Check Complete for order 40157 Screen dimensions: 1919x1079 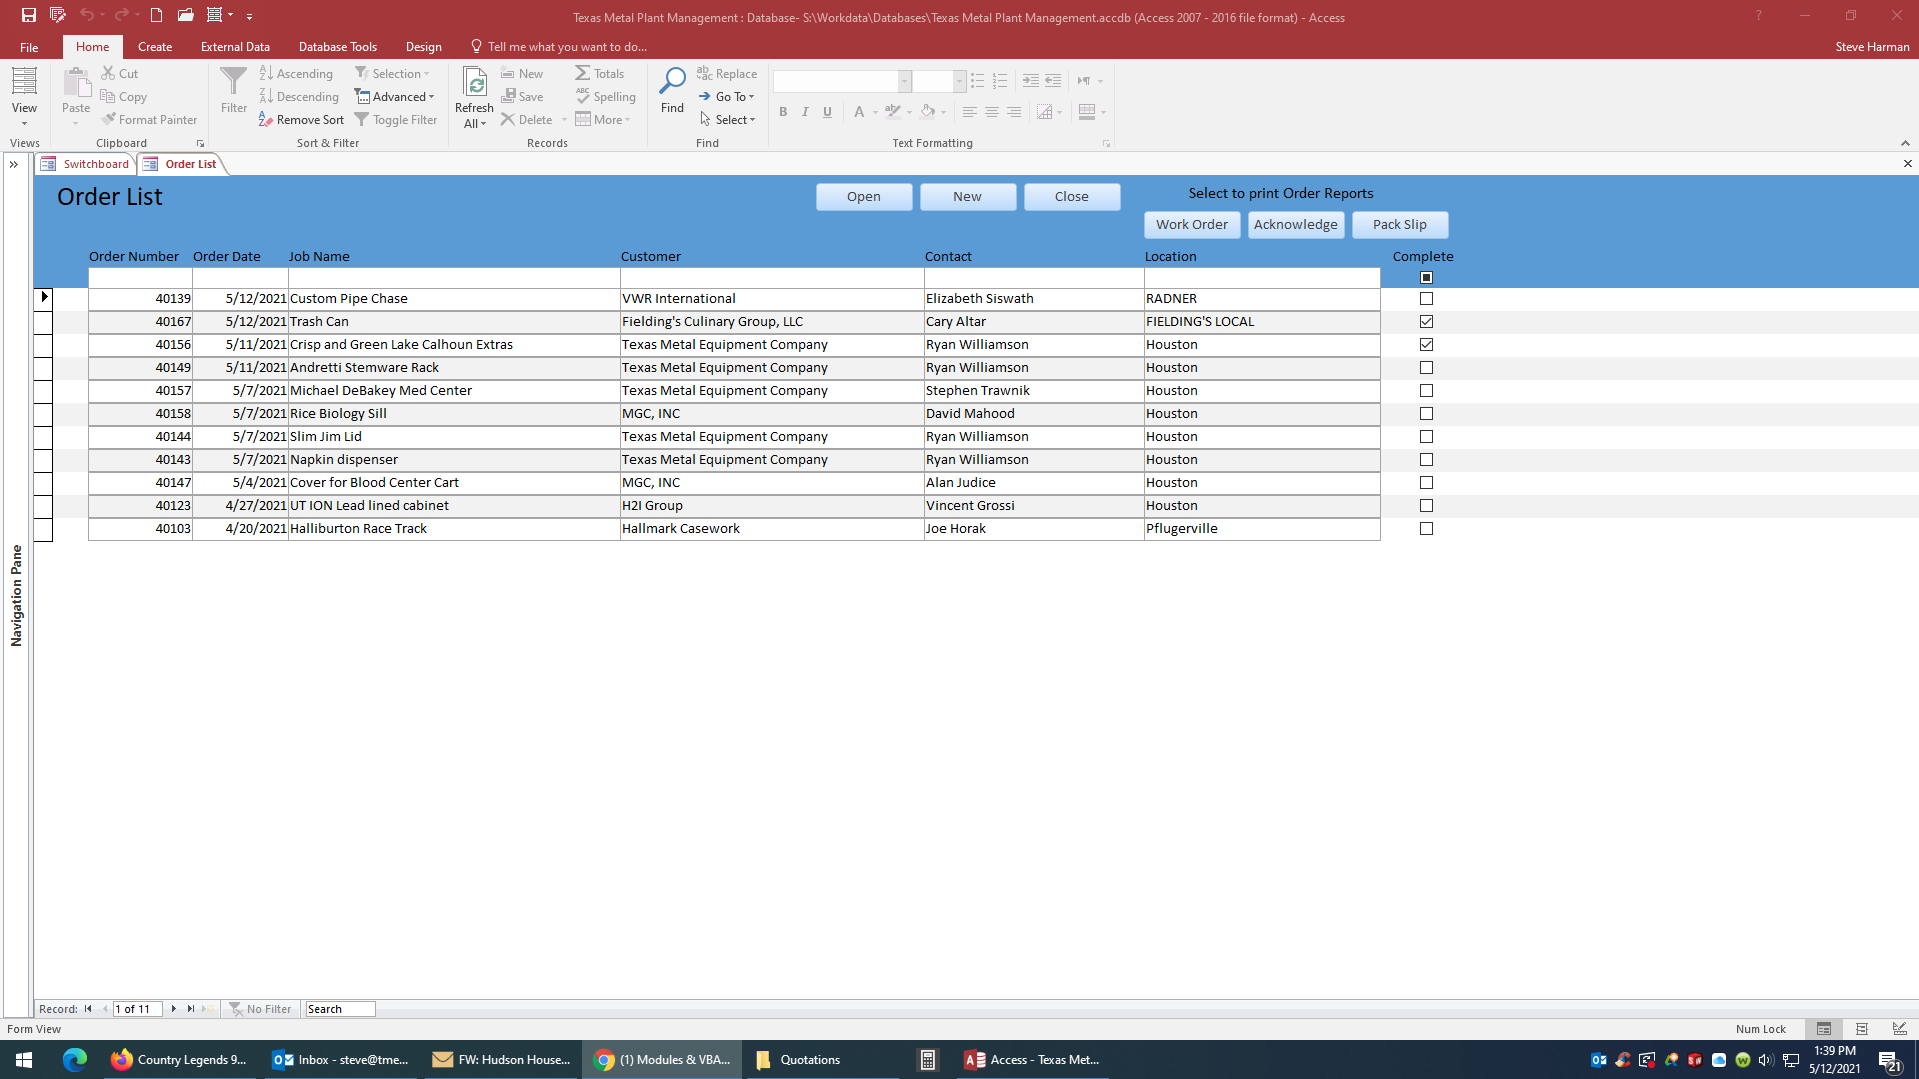pyautogui.click(x=1426, y=391)
